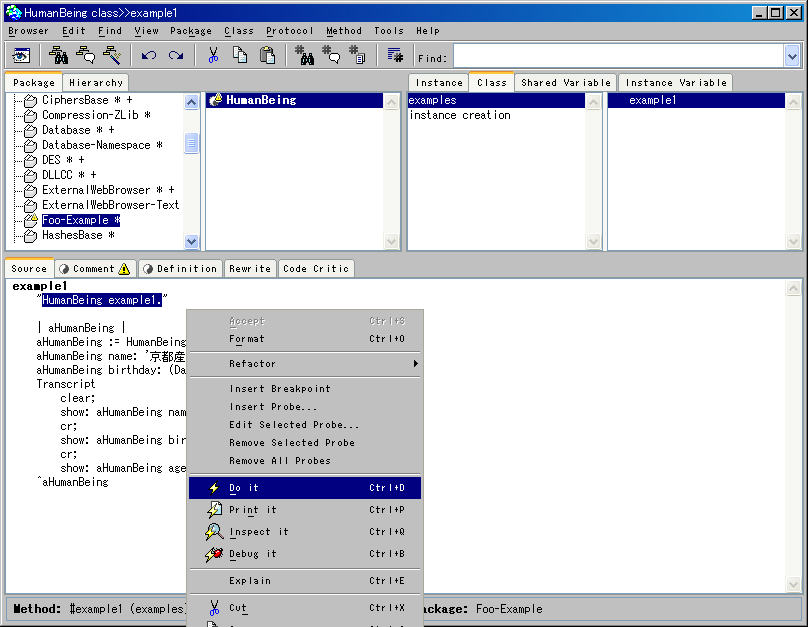Viewport: 808px width, 627px height.
Task: Switch to the Rewrite tab
Action: pyautogui.click(x=250, y=269)
